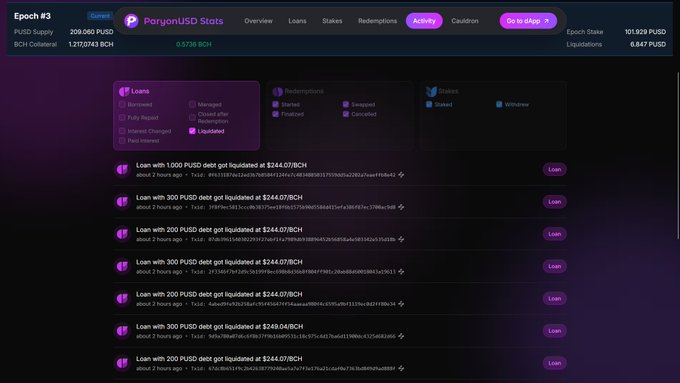Open transaction link for Txid starting 9d9a

tap(302, 336)
